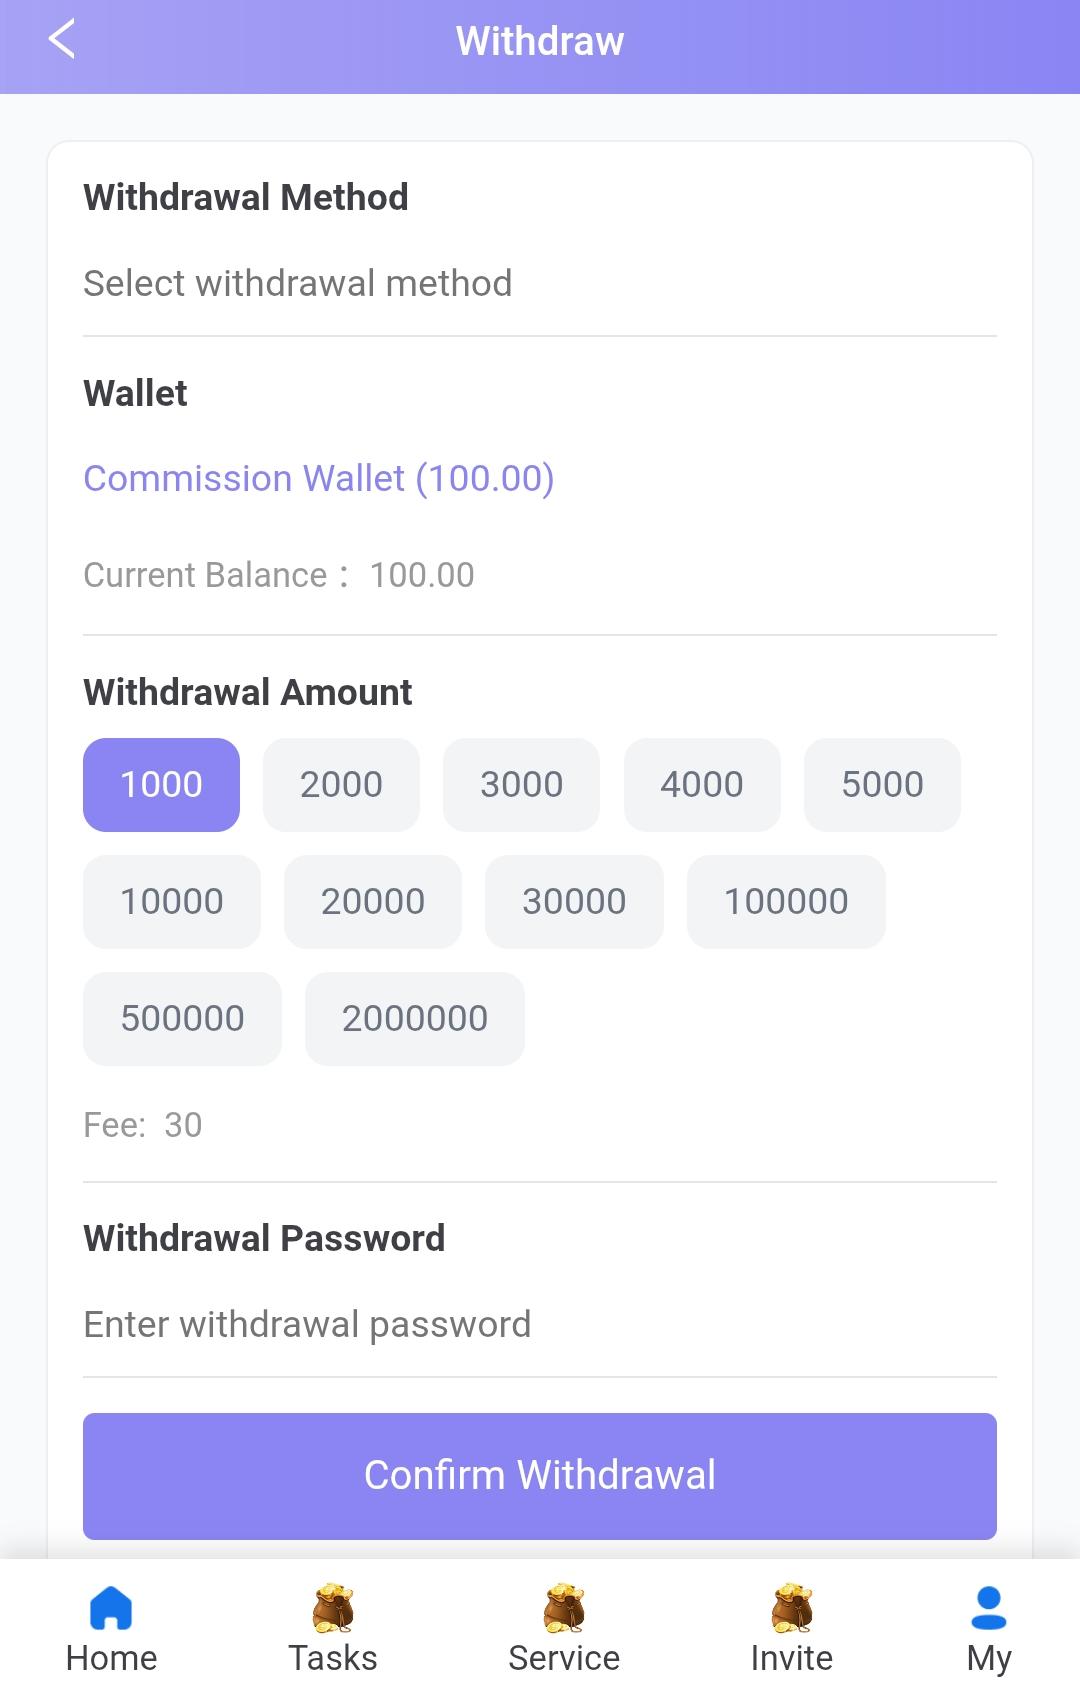Choose the 2000000 amount option
The height and width of the screenshot is (1699, 1080).
414,1018
